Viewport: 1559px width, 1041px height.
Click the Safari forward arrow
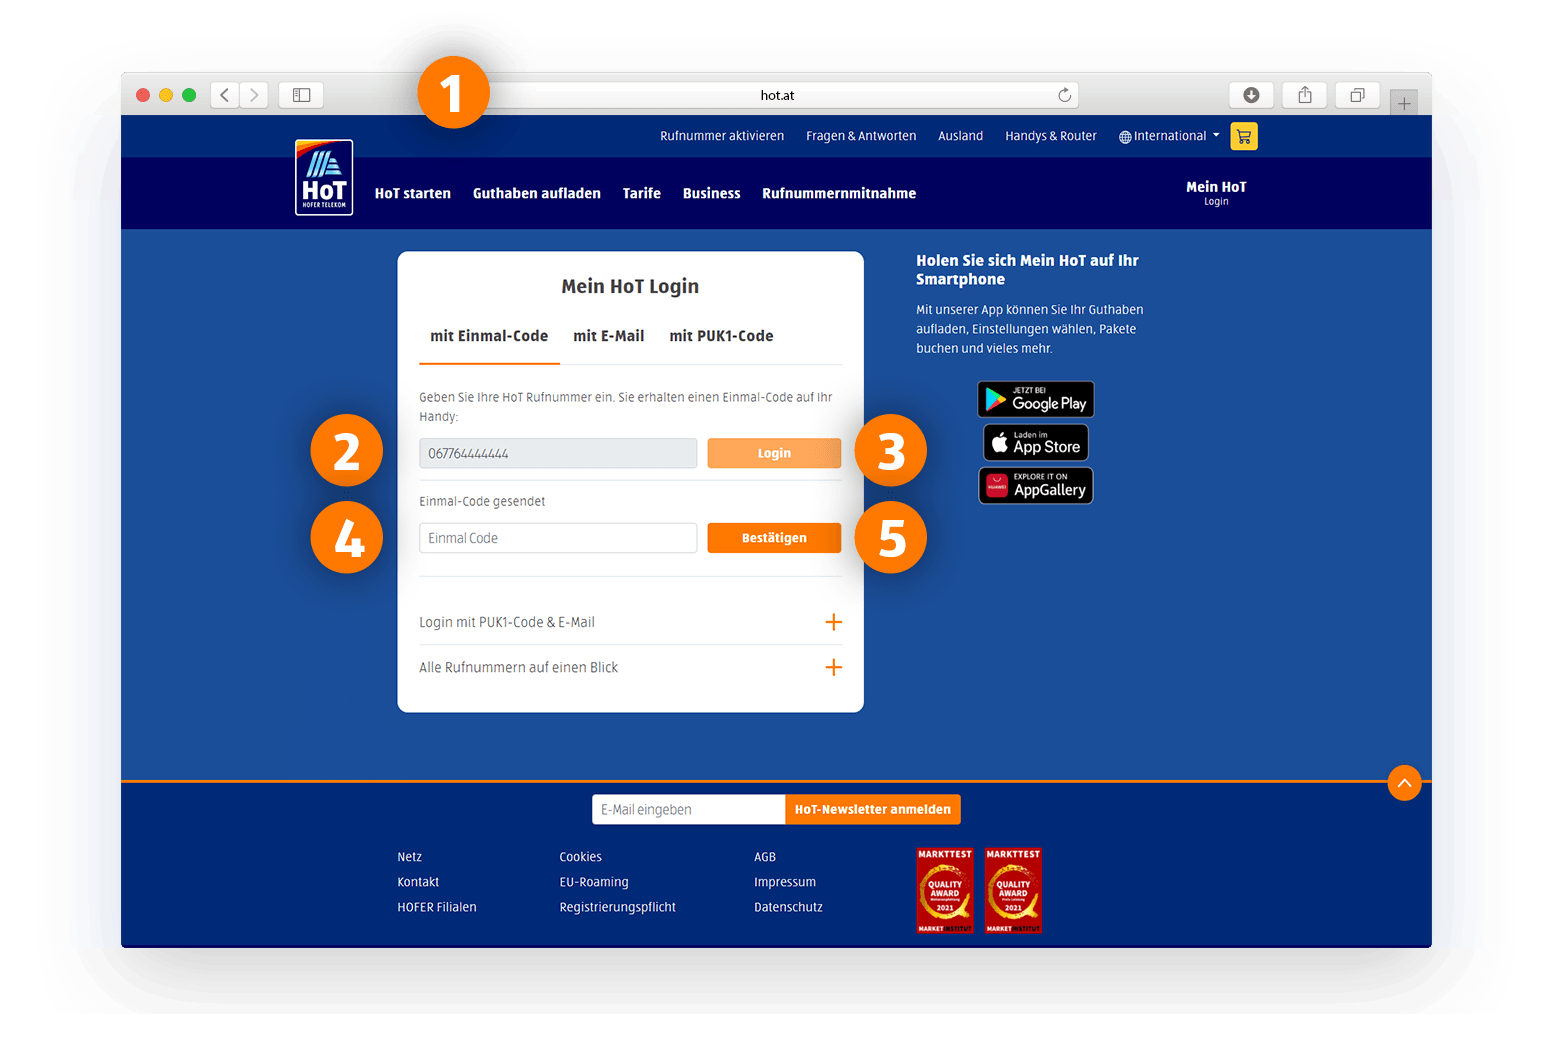(254, 95)
